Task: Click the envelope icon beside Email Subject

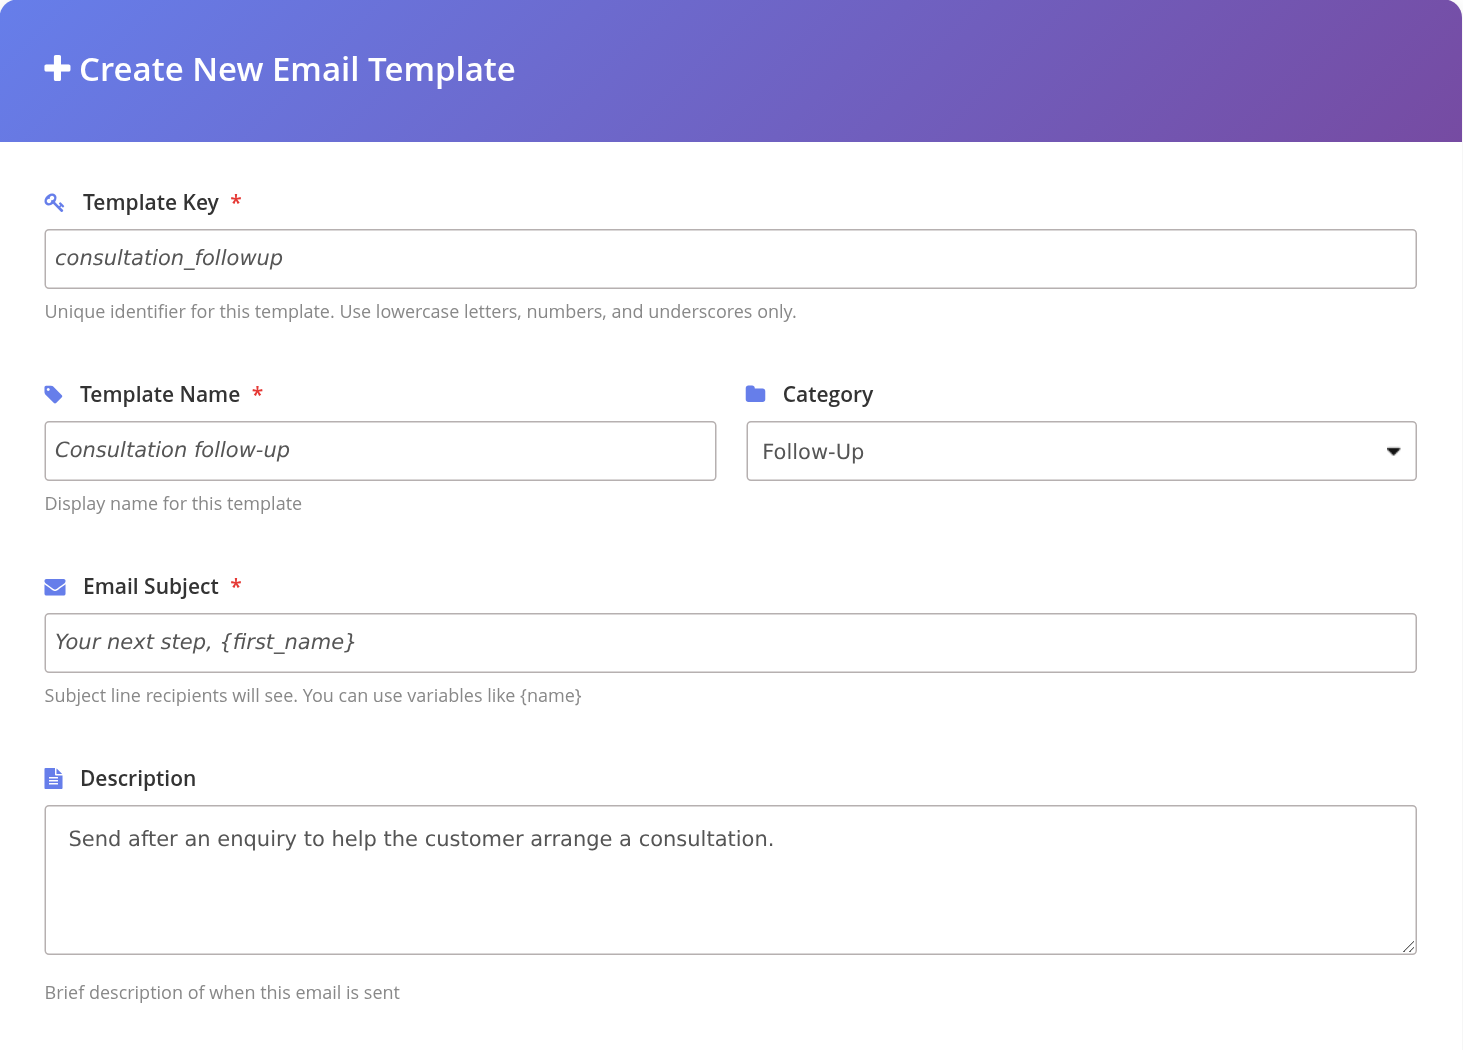Action: click(x=55, y=587)
